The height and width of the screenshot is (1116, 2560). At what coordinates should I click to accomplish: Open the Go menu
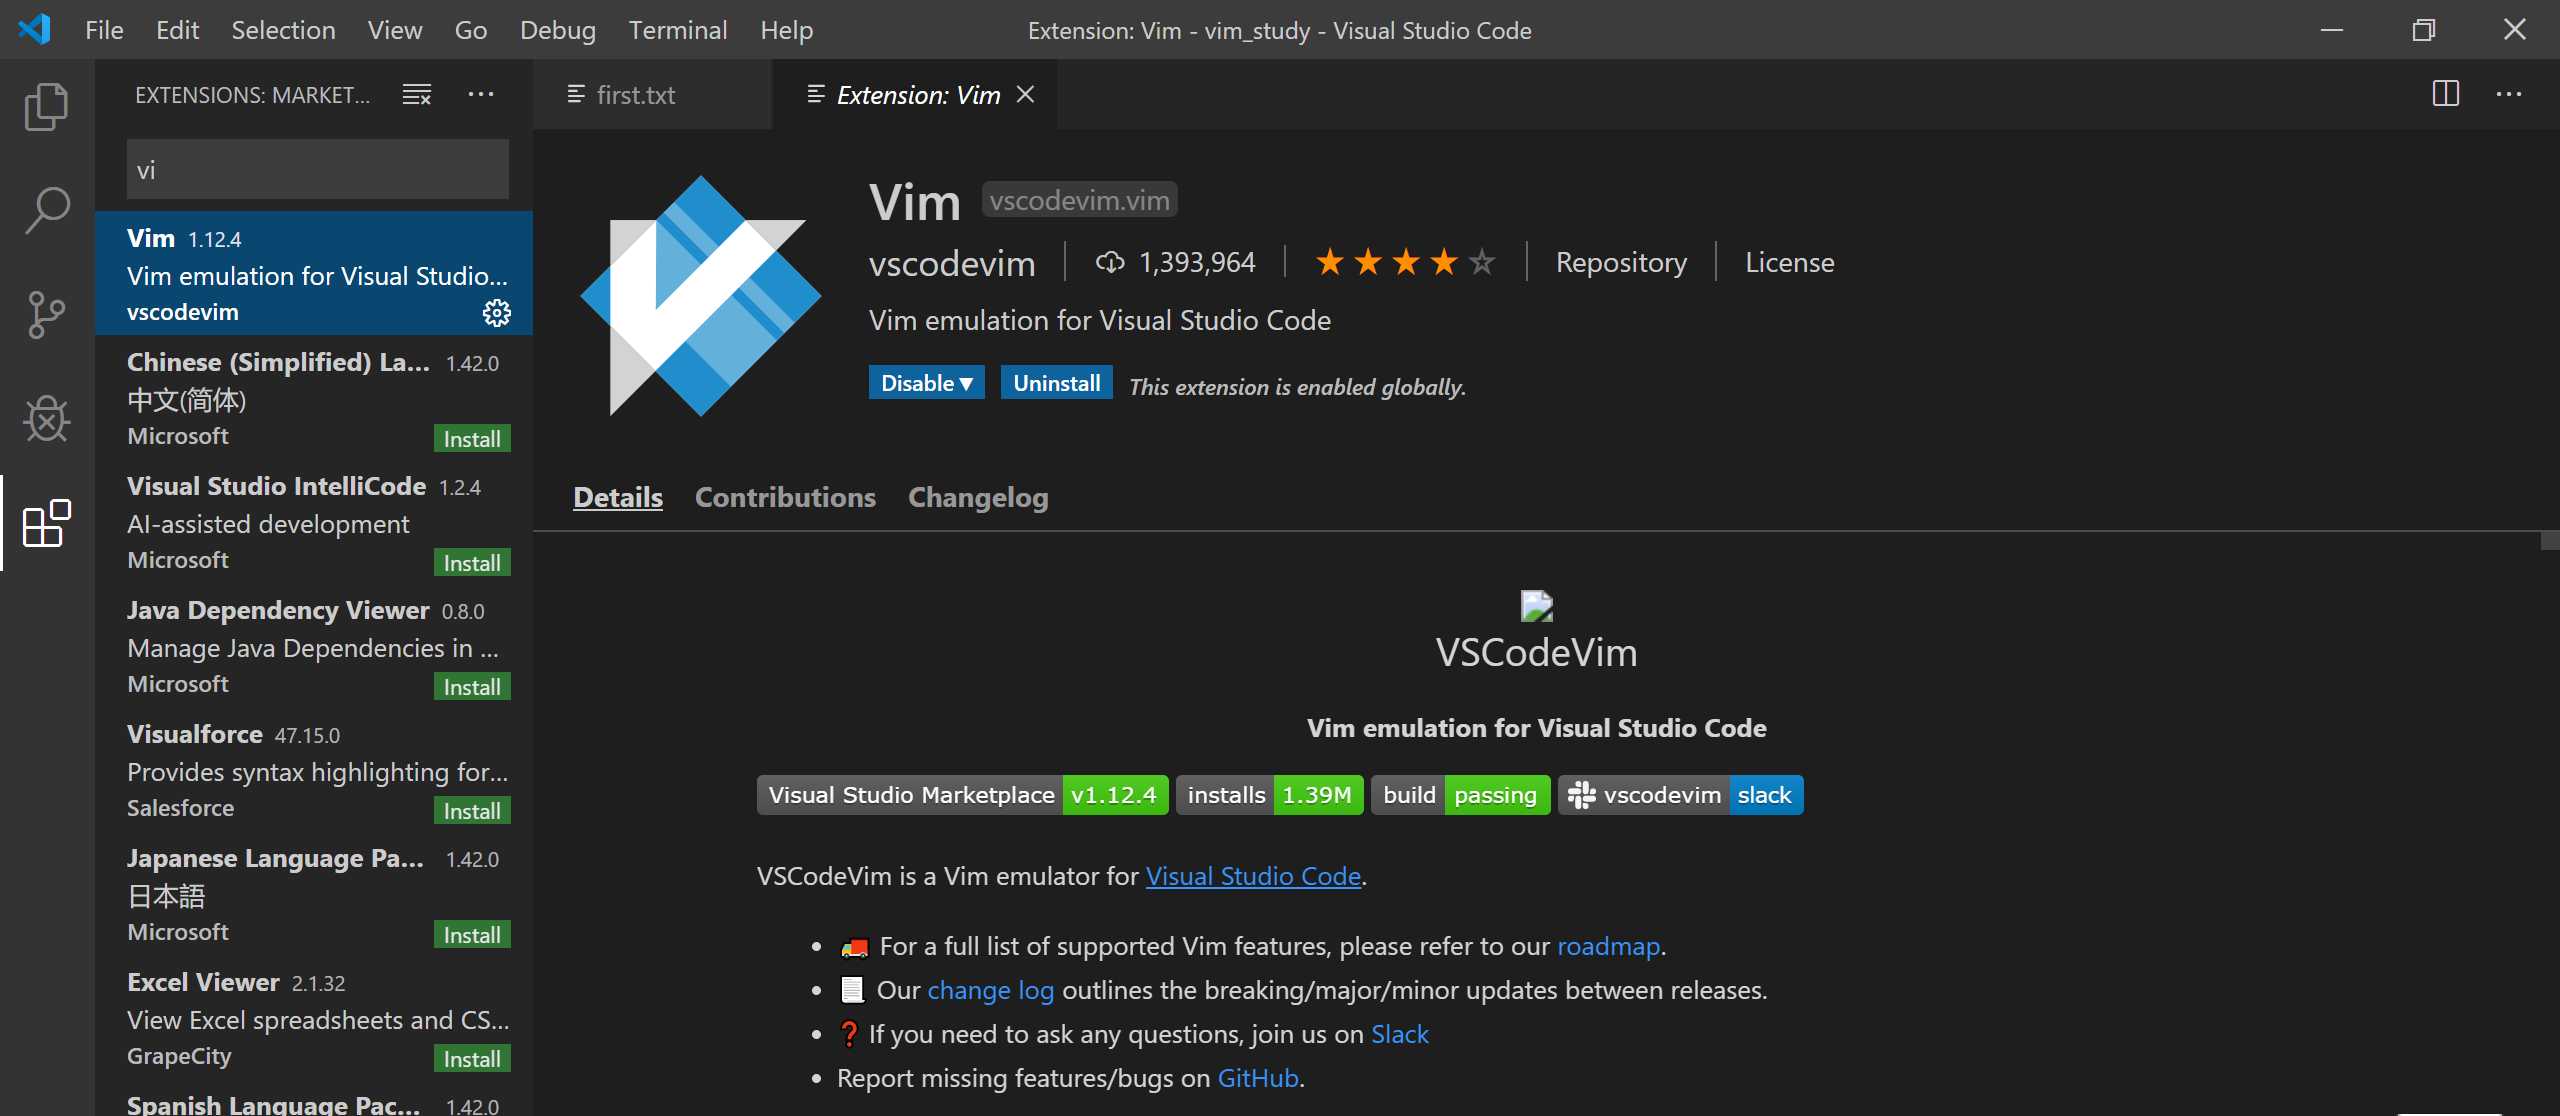point(470,30)
